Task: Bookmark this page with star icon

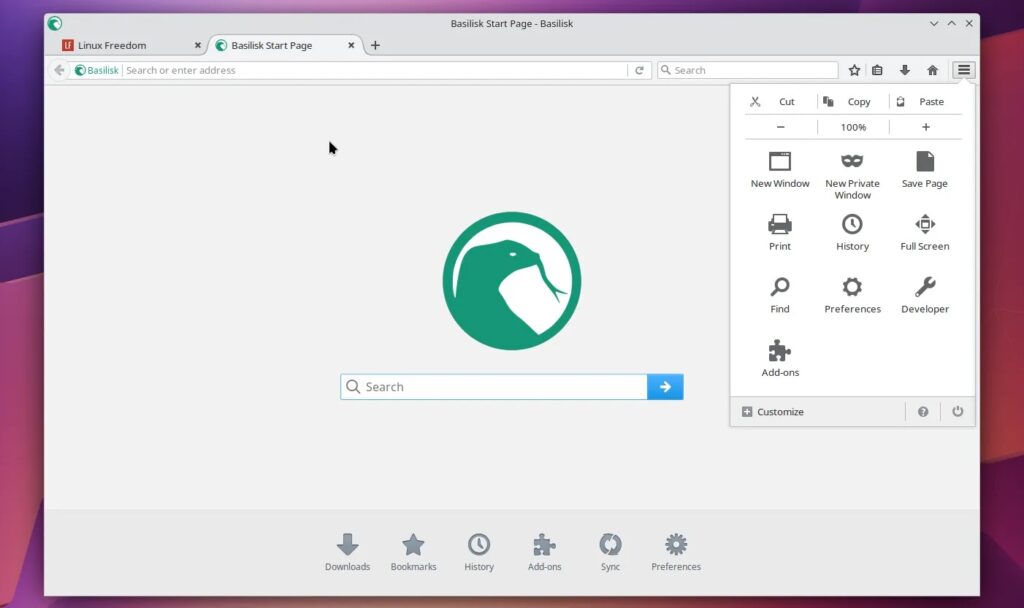Action: tap(854, 70)
